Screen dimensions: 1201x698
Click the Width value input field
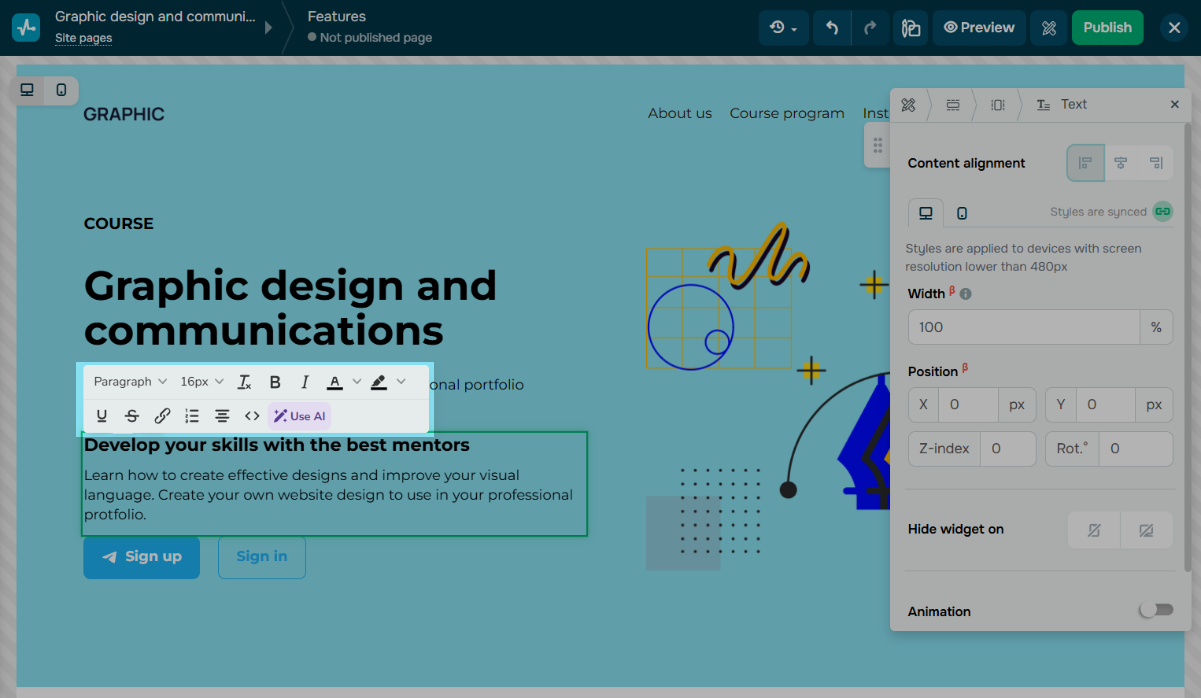click(1023, 327)
